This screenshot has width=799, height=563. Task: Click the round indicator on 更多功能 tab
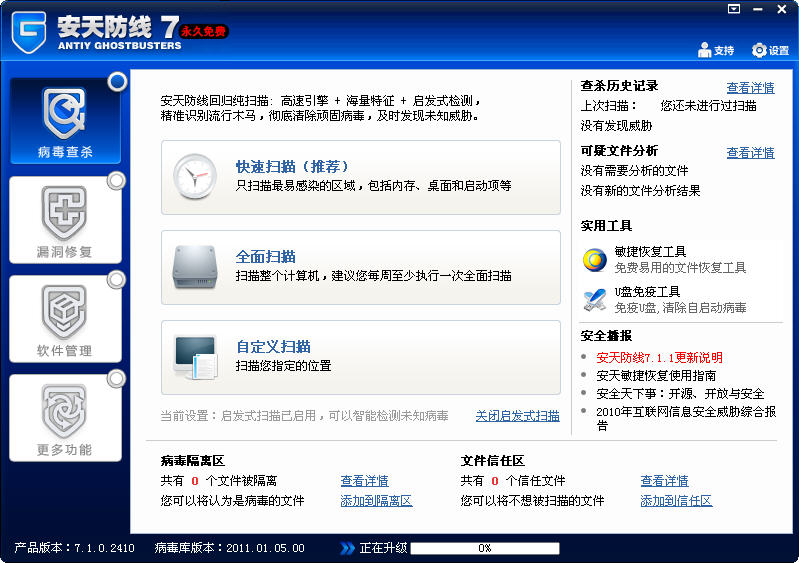pos(117,378)
